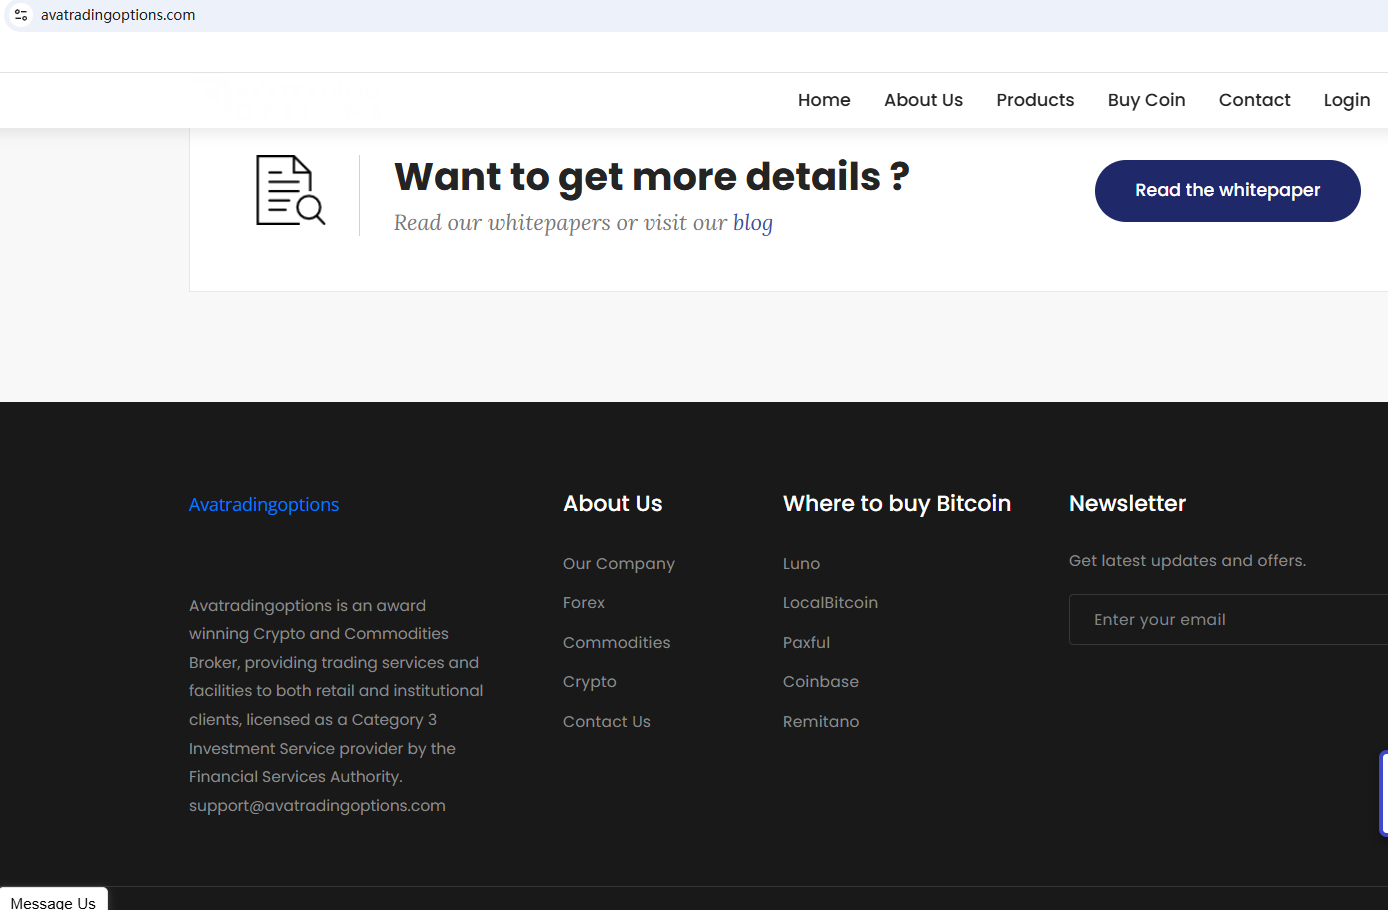The height and width of the screenshot is (910, 1388).
Task: Open the Message Us chat tab
Action: pyautogui.click(x=53, y=901)
